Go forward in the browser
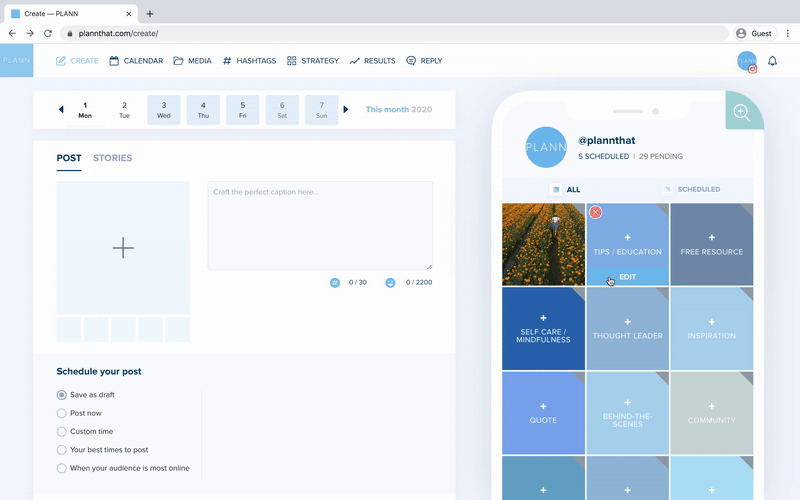This screenshot has height=500, width=800. click(30, 33)
